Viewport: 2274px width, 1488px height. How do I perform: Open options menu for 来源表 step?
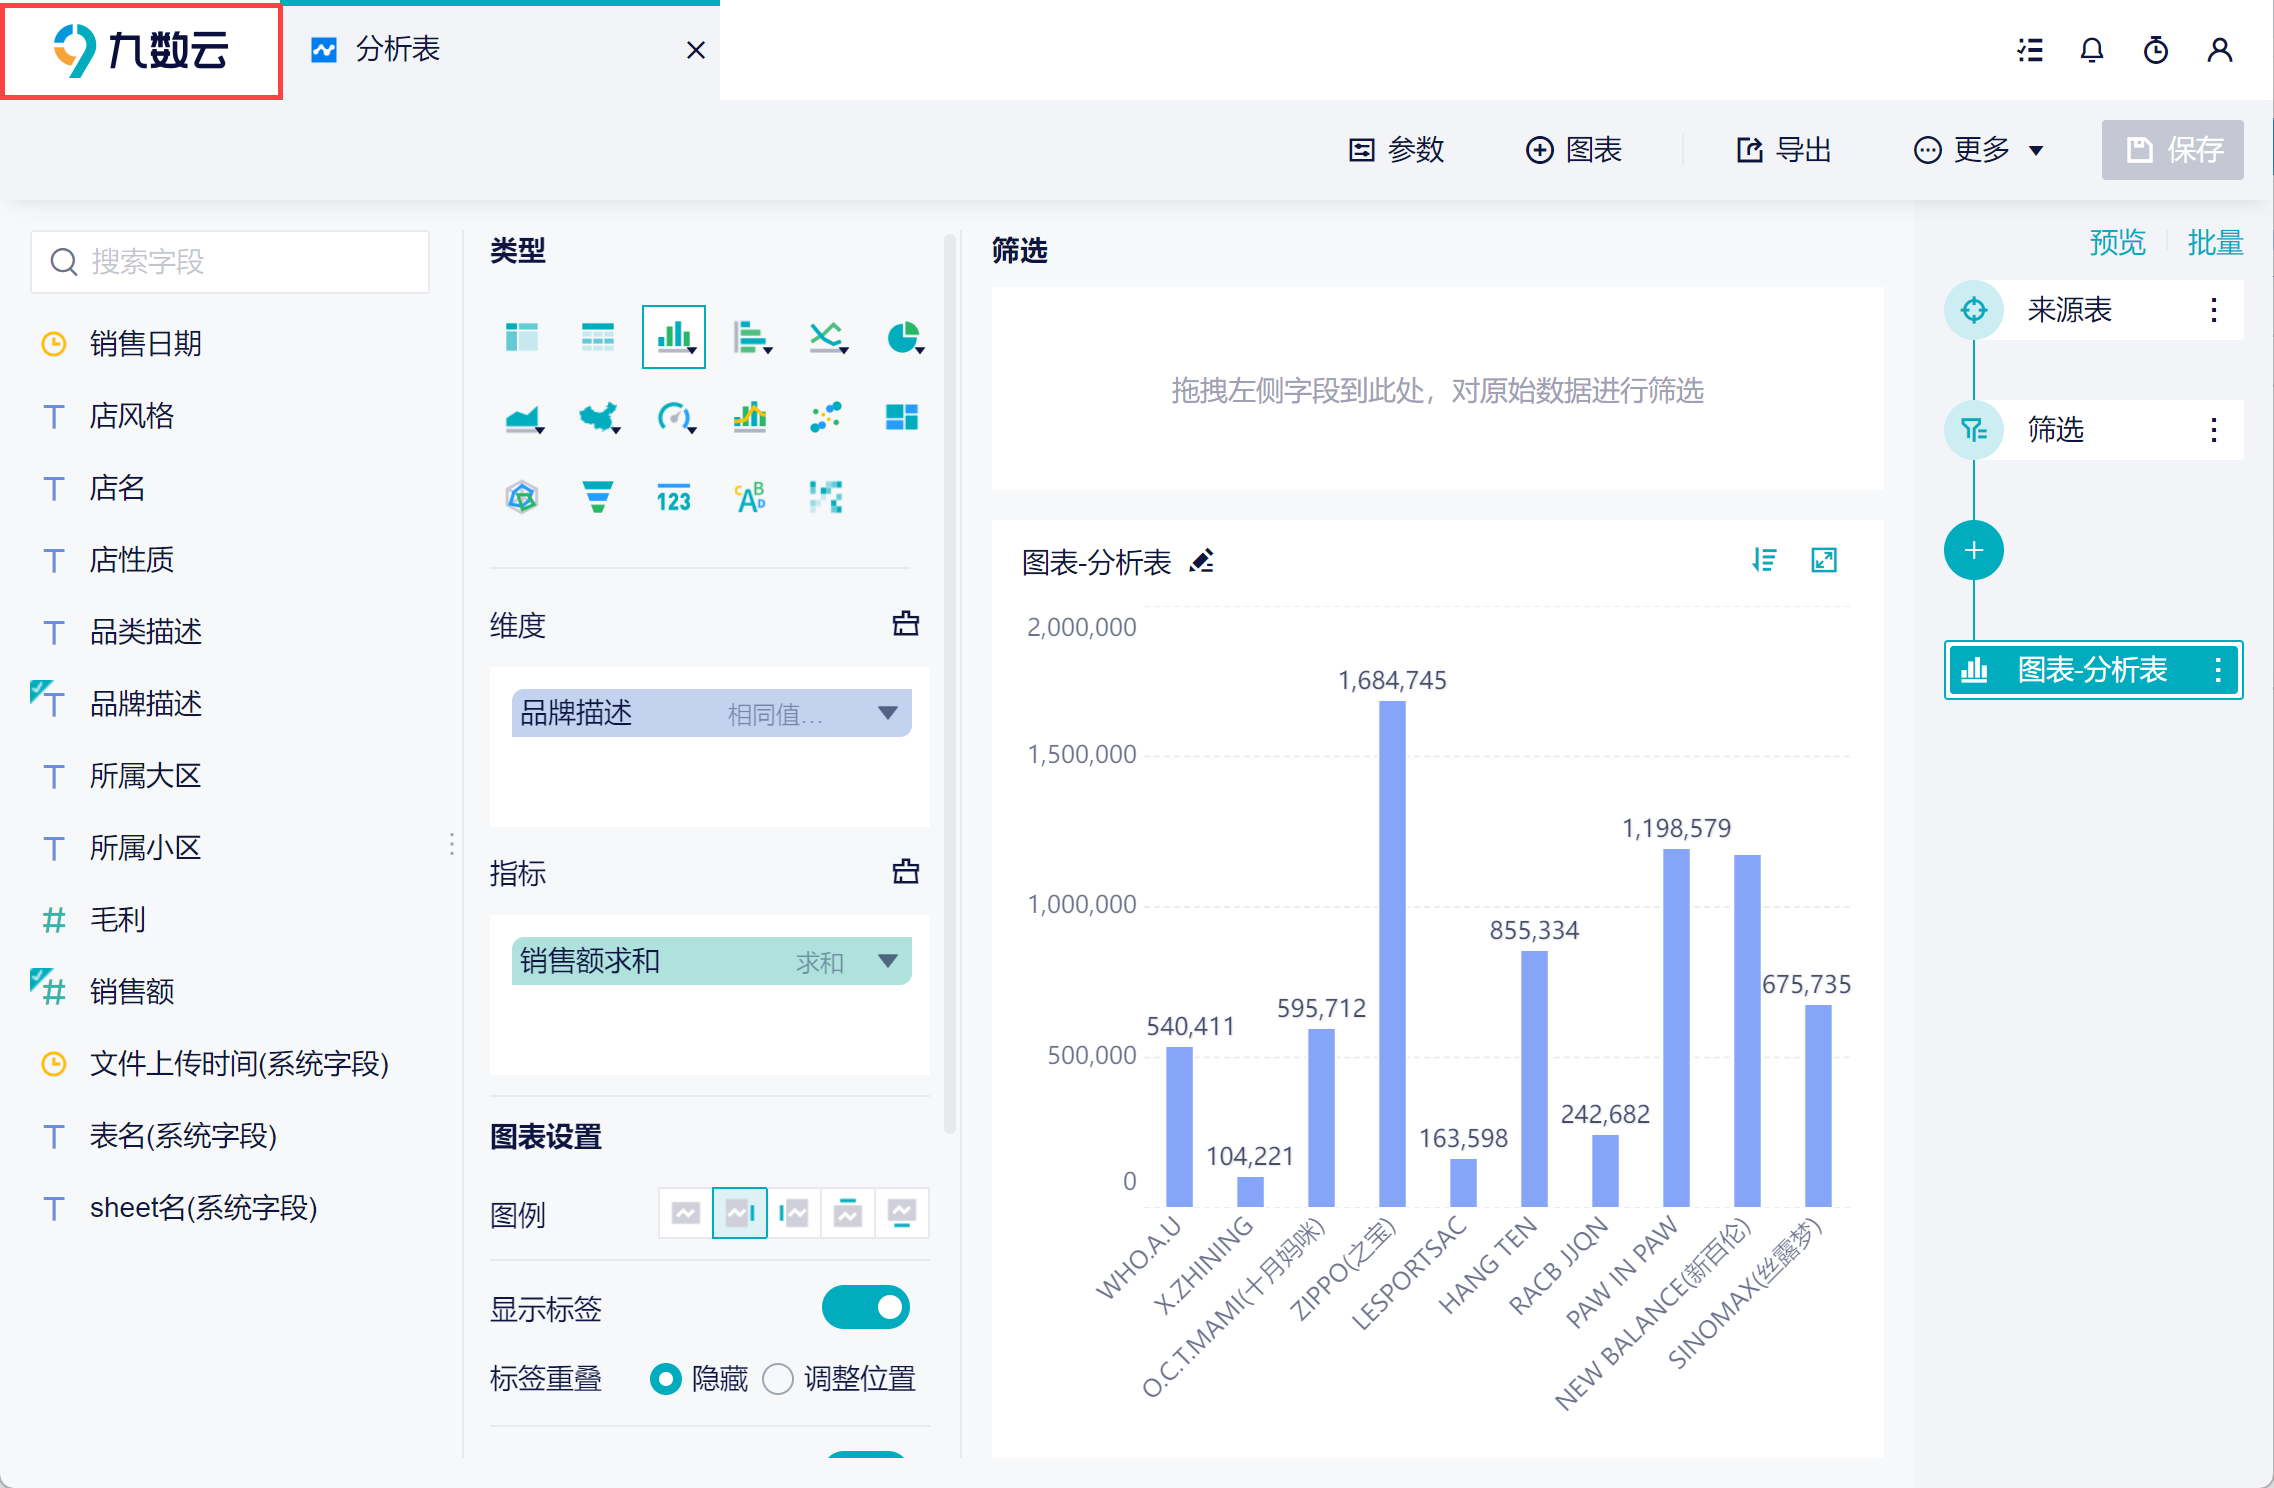pos(2214,310)
